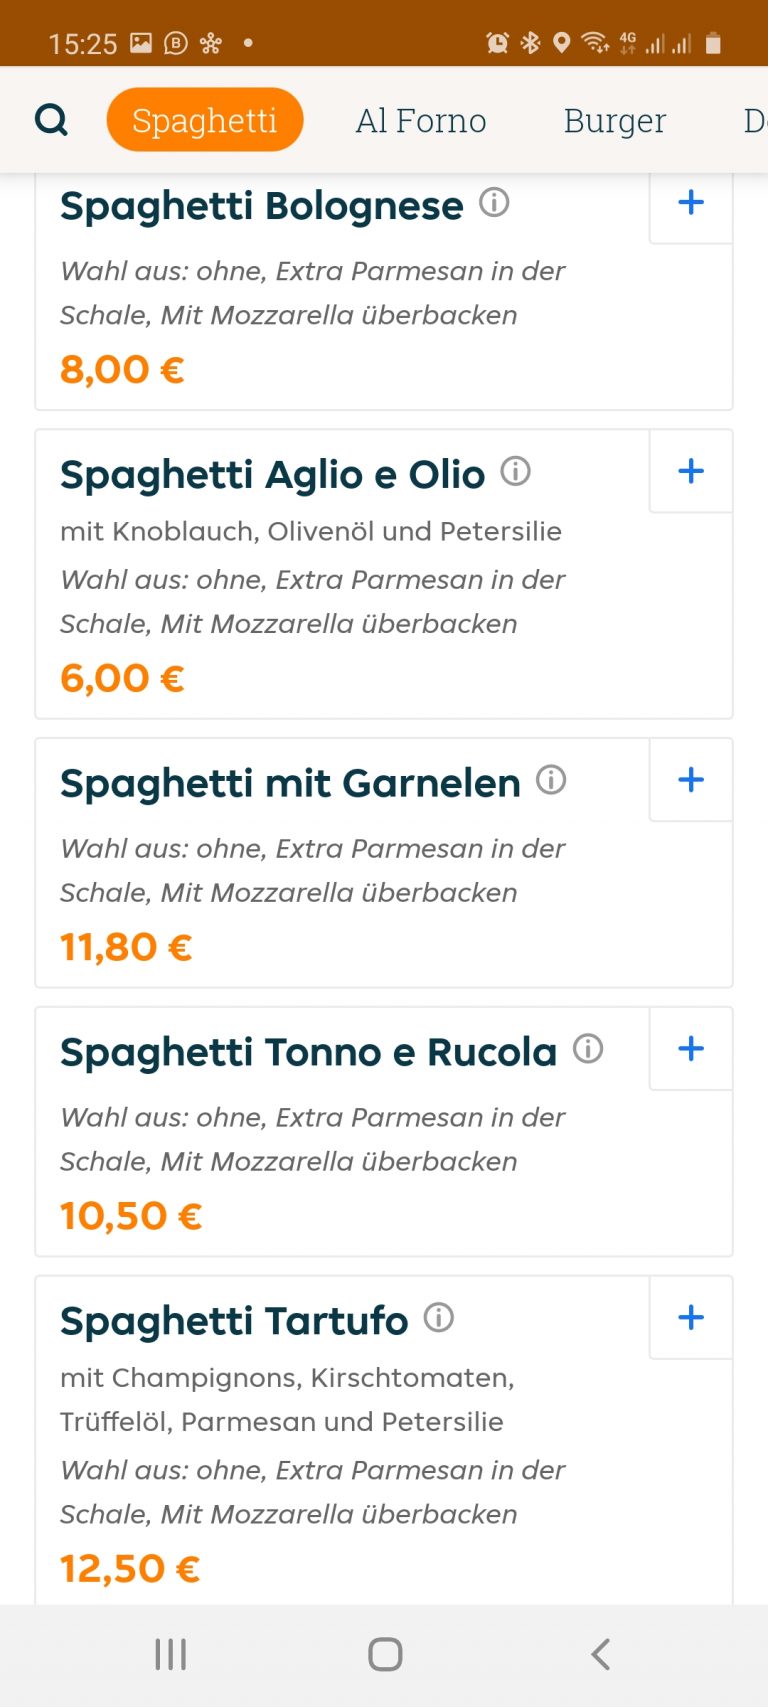Switch to the Al Forno tab
Screen dimensions: 768x1707
421,120
